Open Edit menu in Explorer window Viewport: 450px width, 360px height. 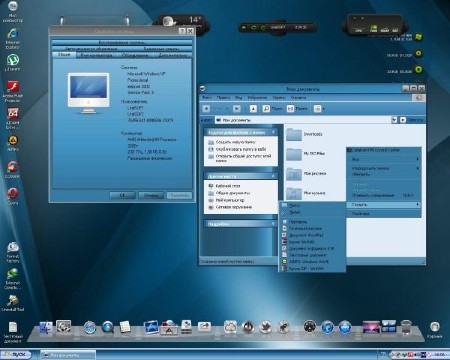tap(223, 97)
